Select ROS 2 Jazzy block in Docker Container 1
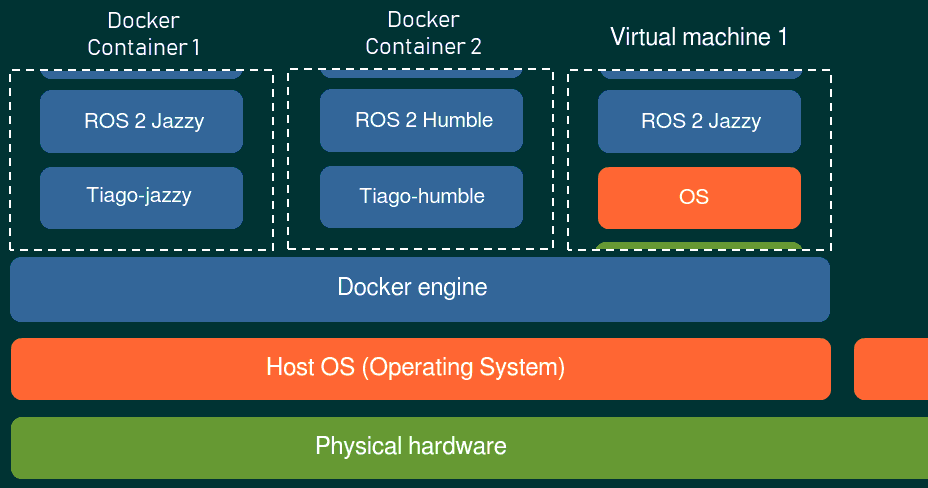Image resolution: width=928 pixels, height=488 pixels. click(142, 121)
